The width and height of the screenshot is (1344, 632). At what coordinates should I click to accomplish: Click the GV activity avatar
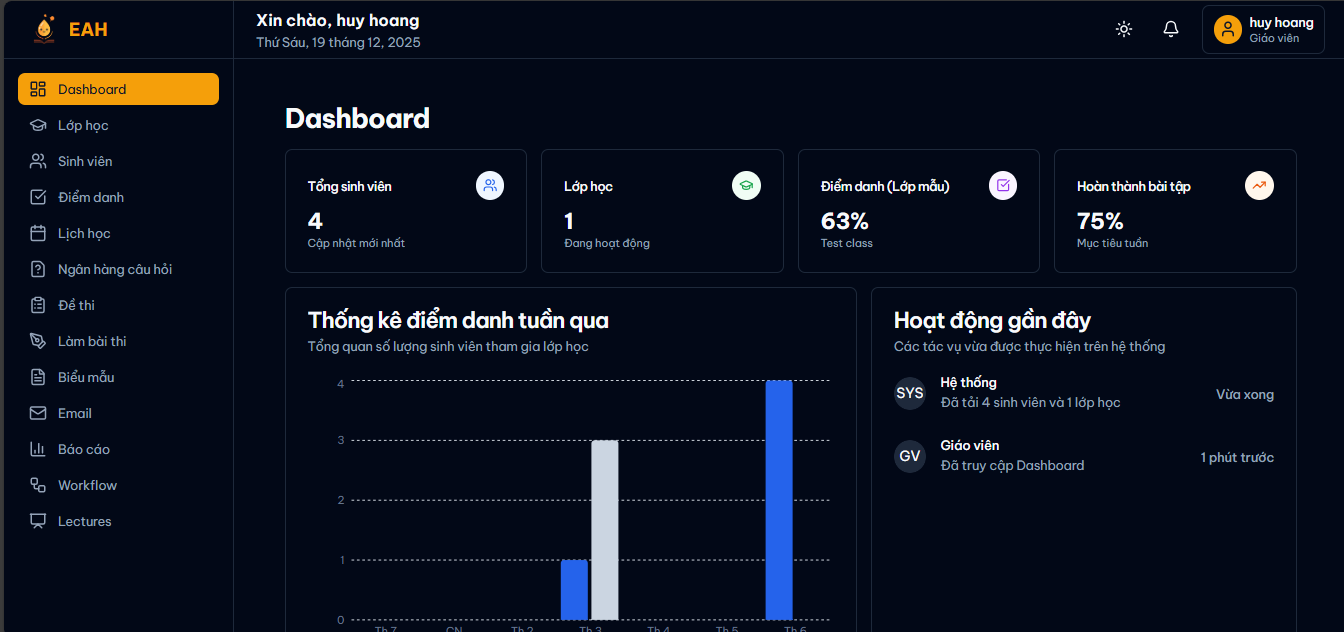coord(910,456)
